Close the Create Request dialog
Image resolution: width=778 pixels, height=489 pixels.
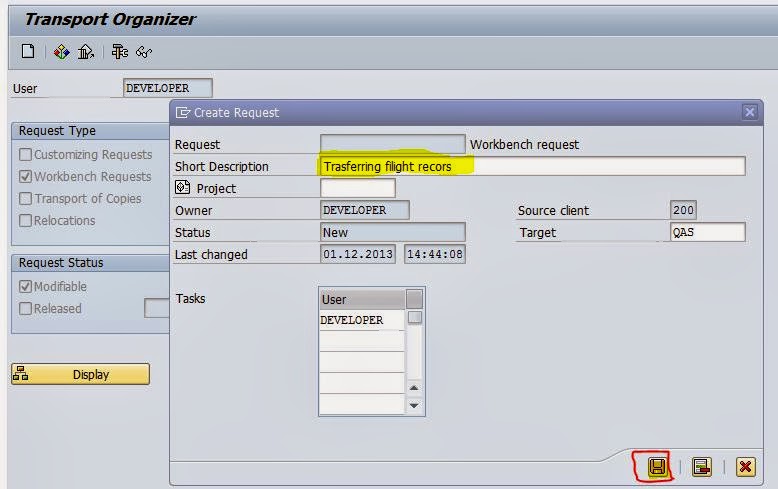(749, 112)
